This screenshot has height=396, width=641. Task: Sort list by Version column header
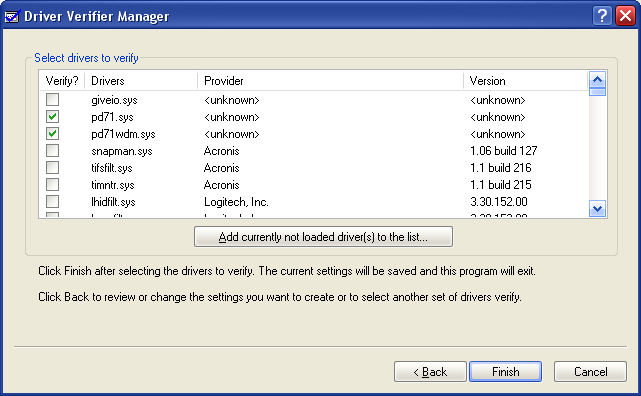click(526, 81)
